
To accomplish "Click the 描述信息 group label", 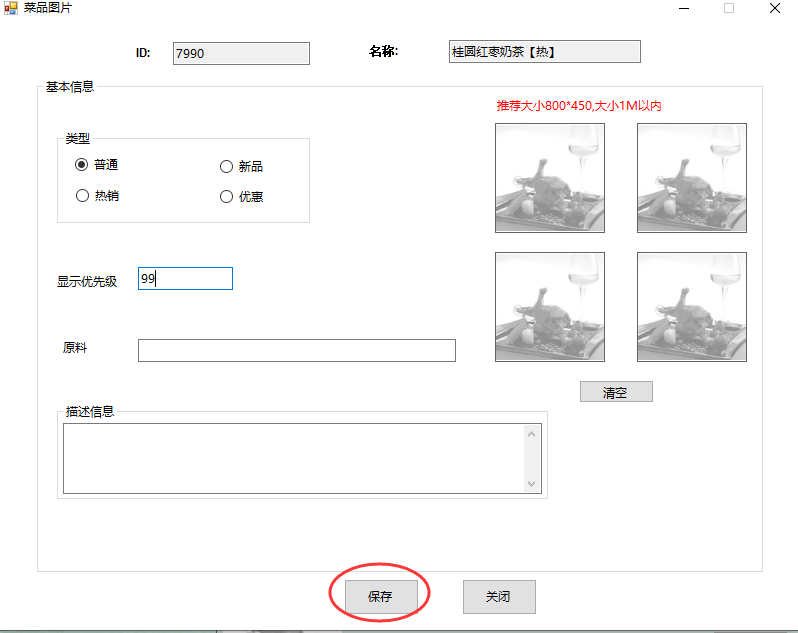I will 90,412.
